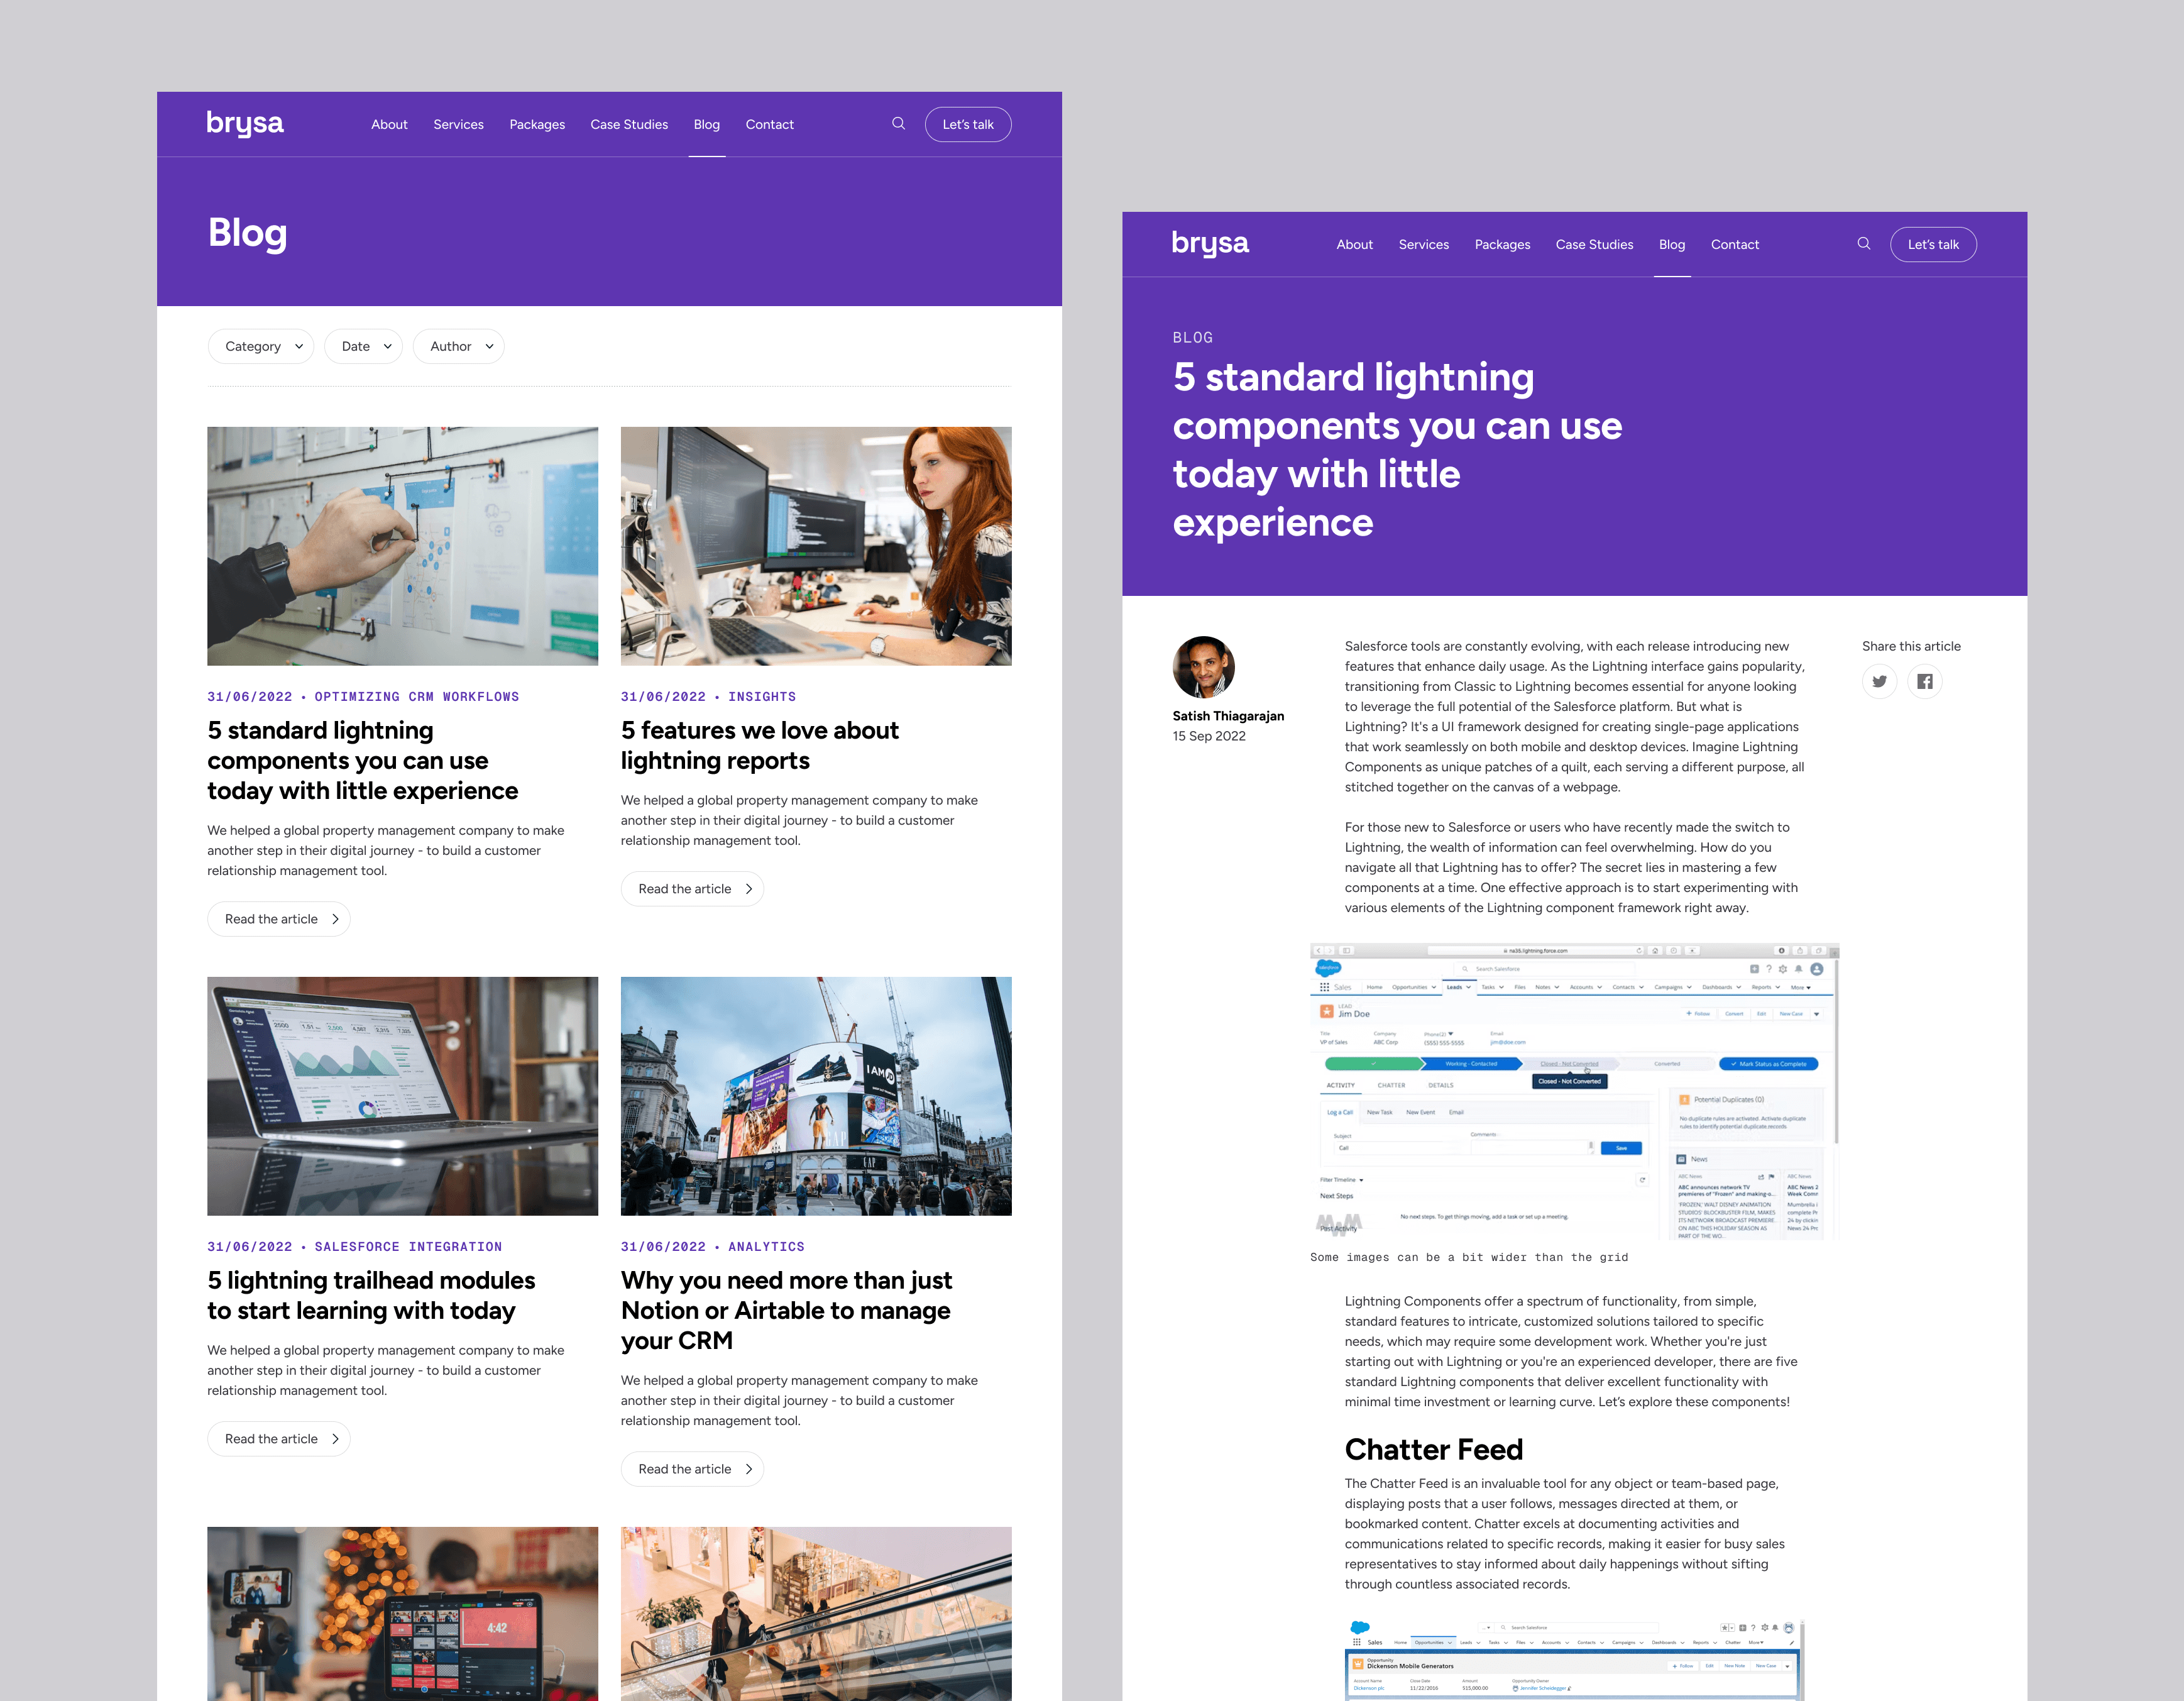Click the Contact link in article header

pos(1734,245)
